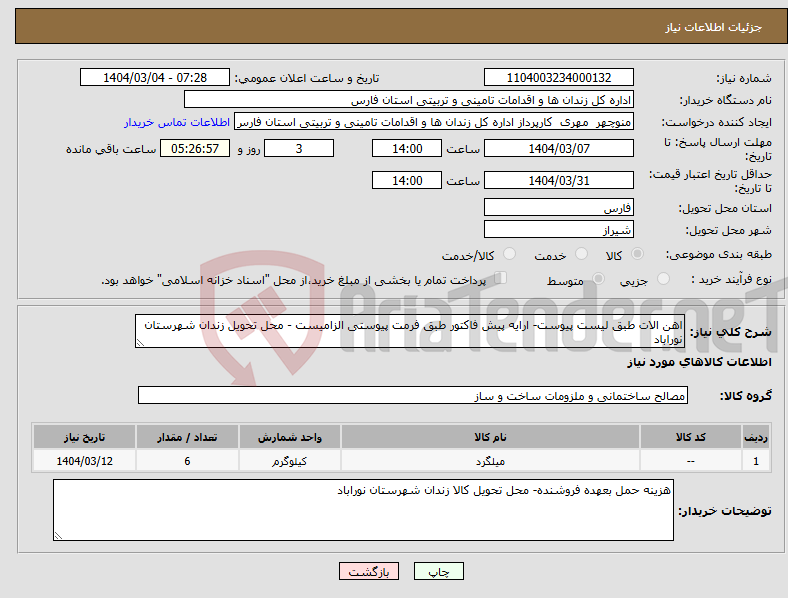Screen dimensions: 788x598
Task: Click the resize handle of description textarea
Action: [x=140, y=343]
